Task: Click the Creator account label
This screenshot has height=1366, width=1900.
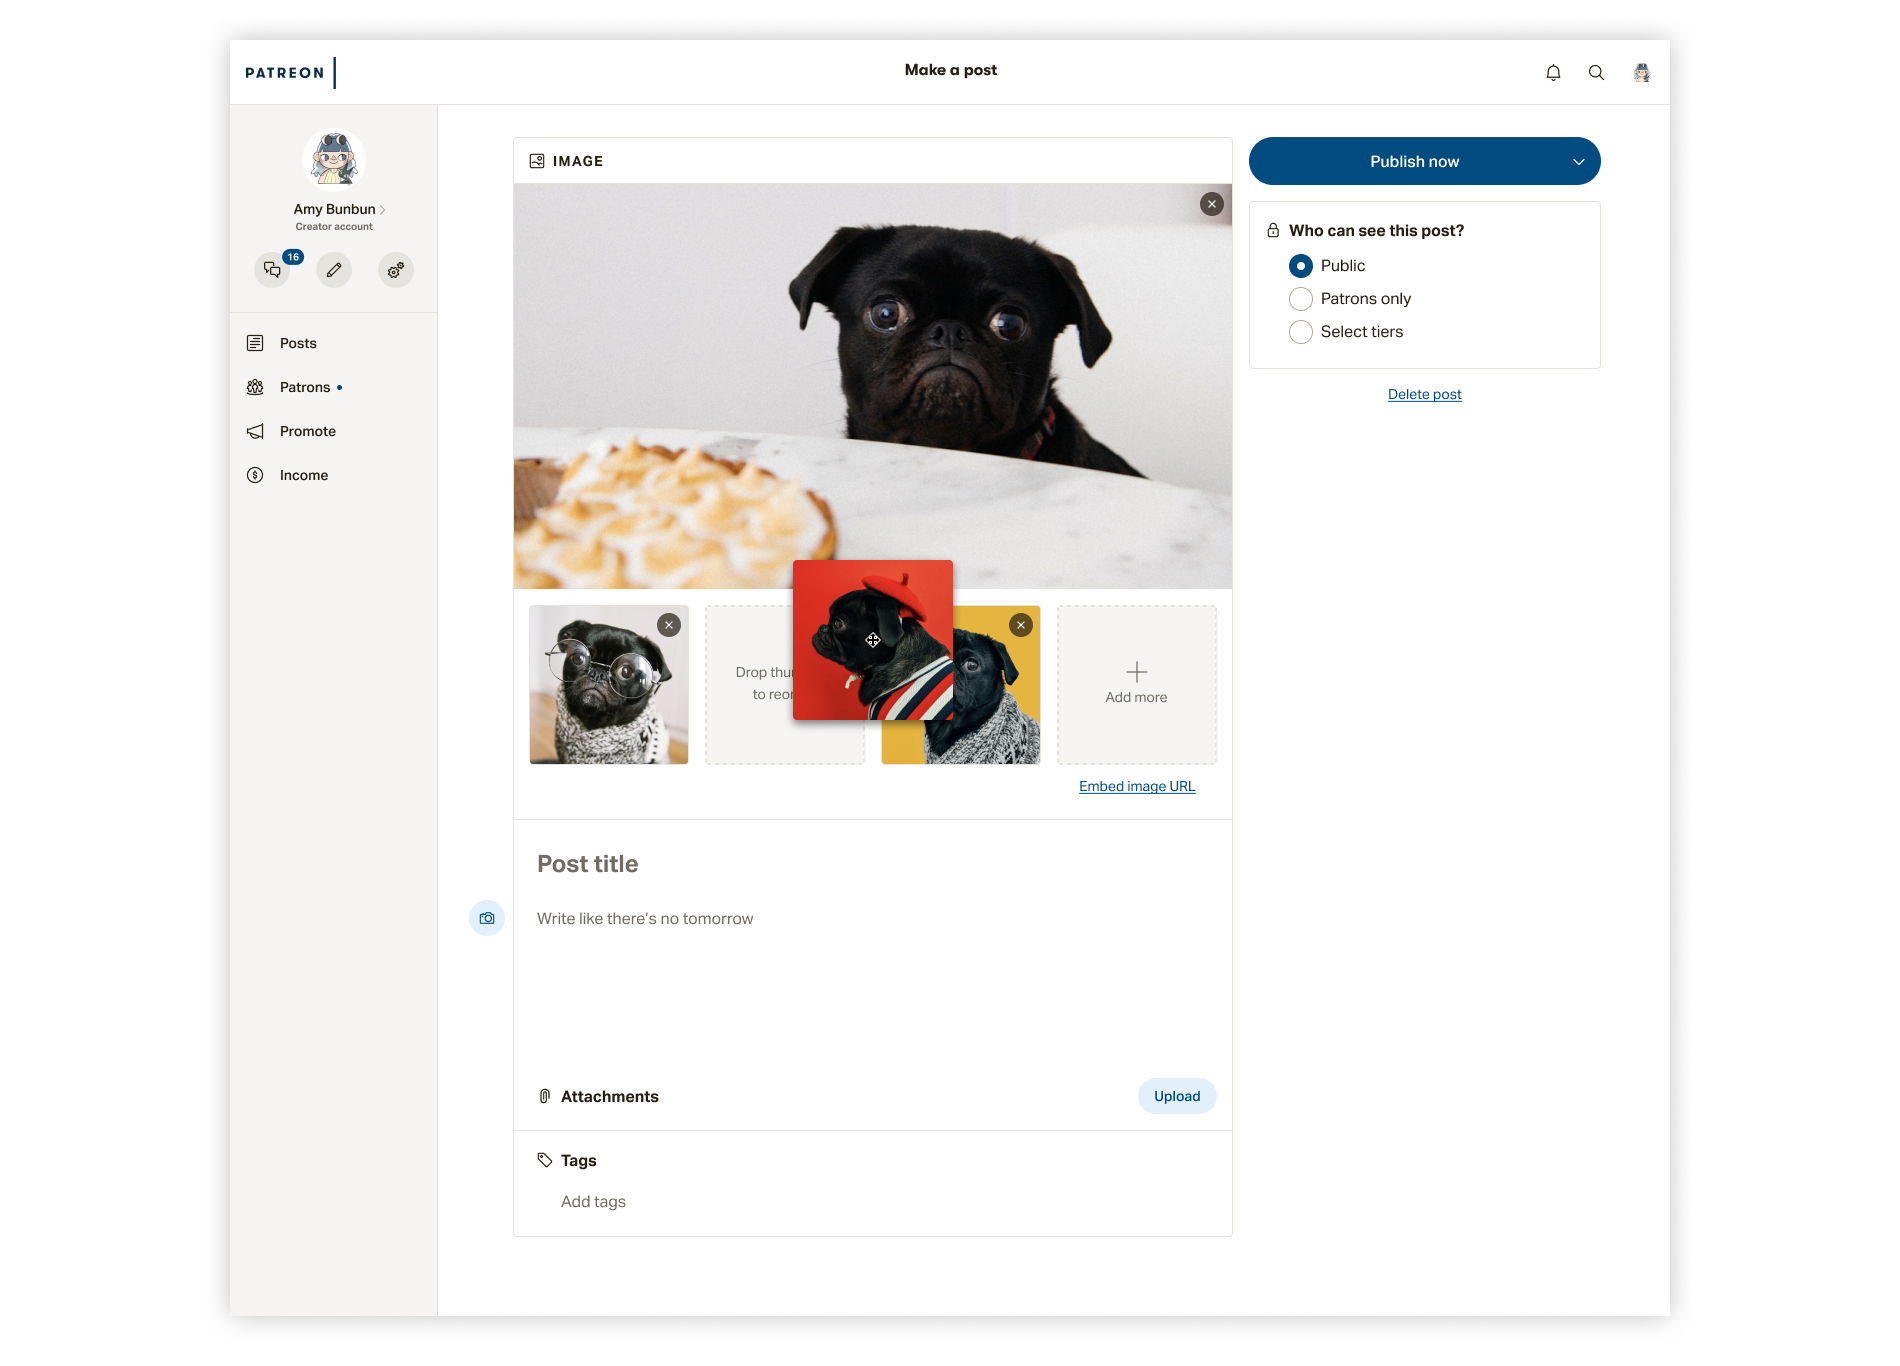Action: (334, 227)
